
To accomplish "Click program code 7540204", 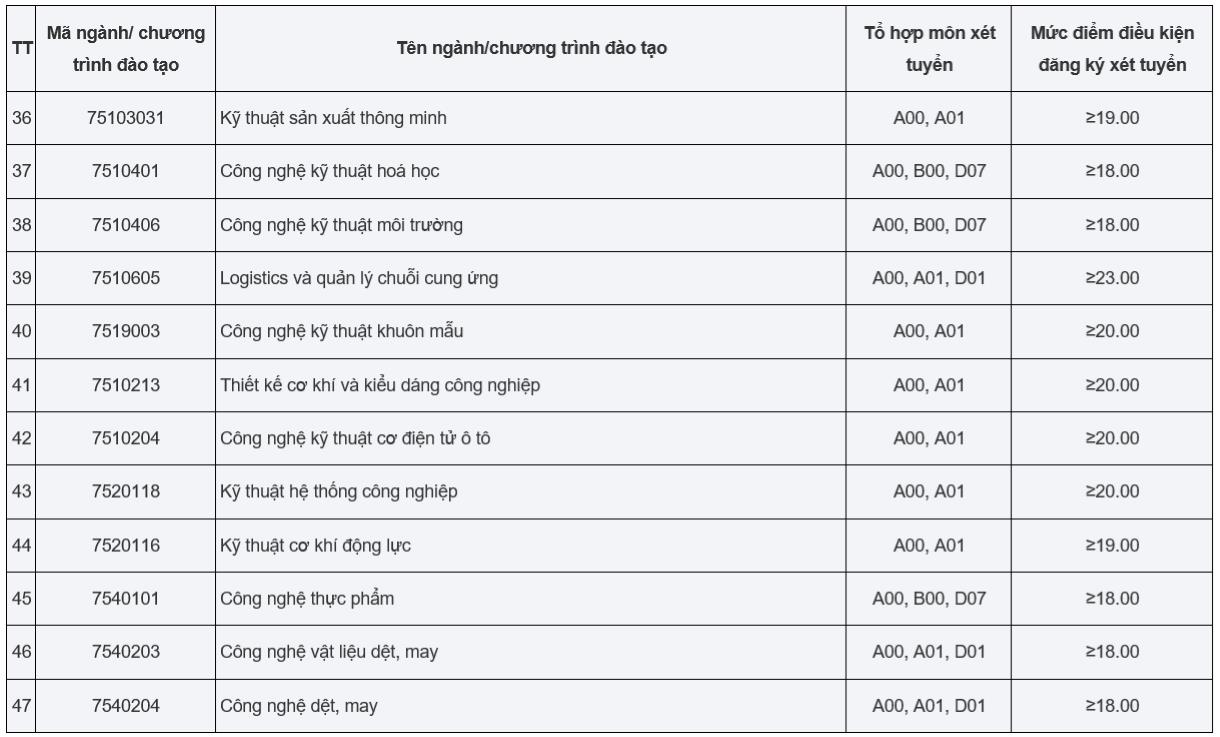I will 126,706.
